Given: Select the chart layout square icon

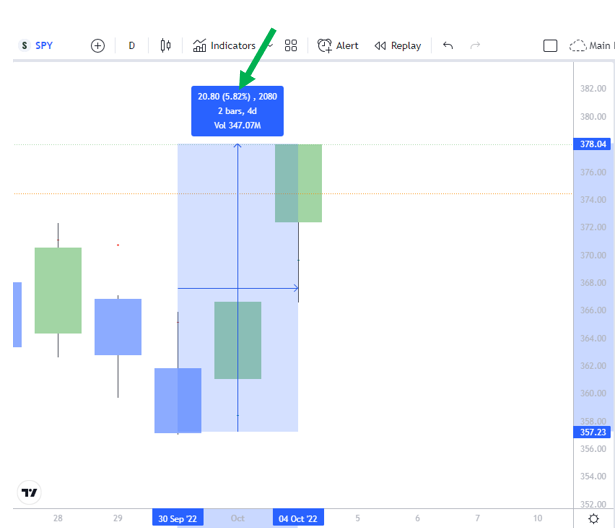Looking at the screenshot, I should pos(550,46).
